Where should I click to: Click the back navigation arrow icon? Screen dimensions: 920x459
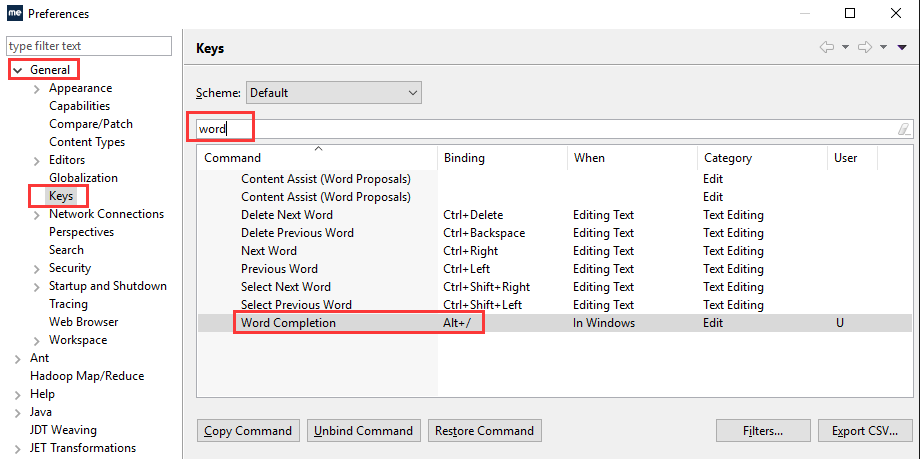click(827, 47)
